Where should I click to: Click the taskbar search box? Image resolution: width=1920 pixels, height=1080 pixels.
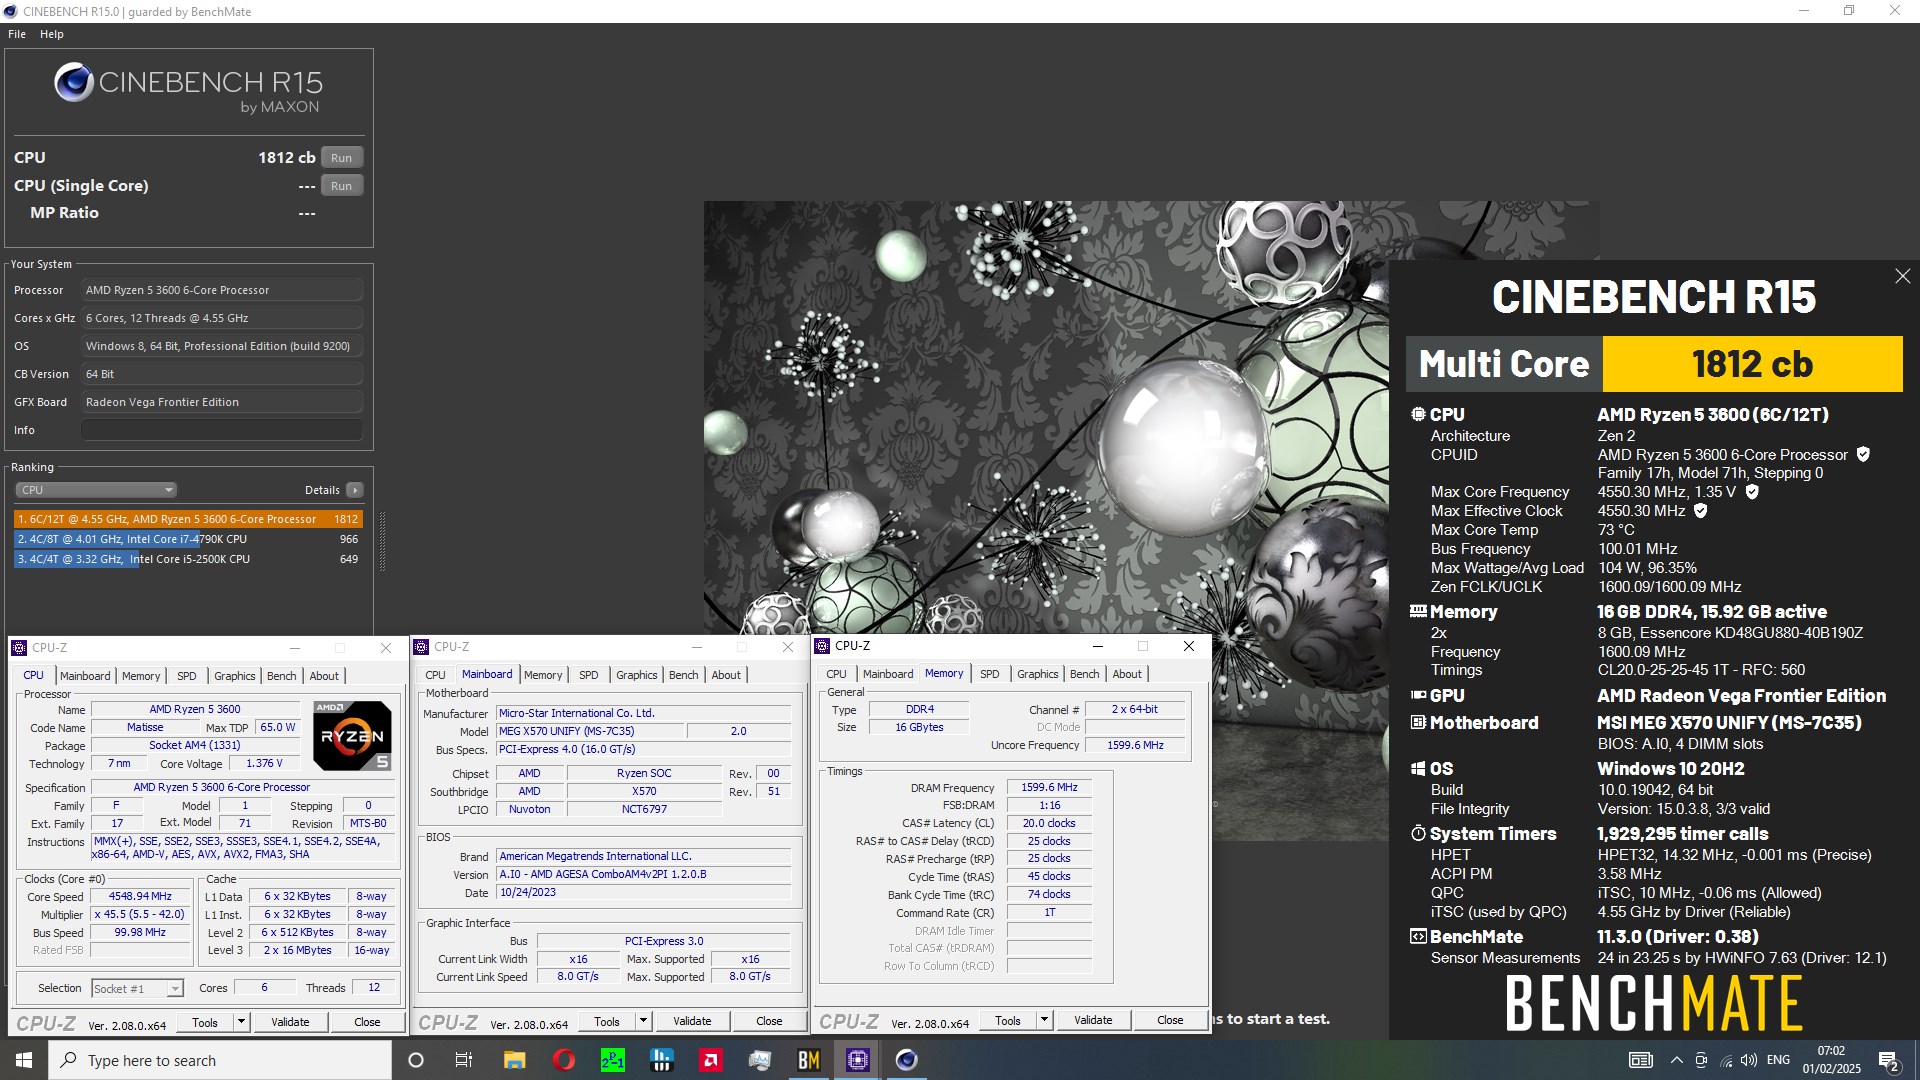pyautogui.click(x=220, y=1060)
